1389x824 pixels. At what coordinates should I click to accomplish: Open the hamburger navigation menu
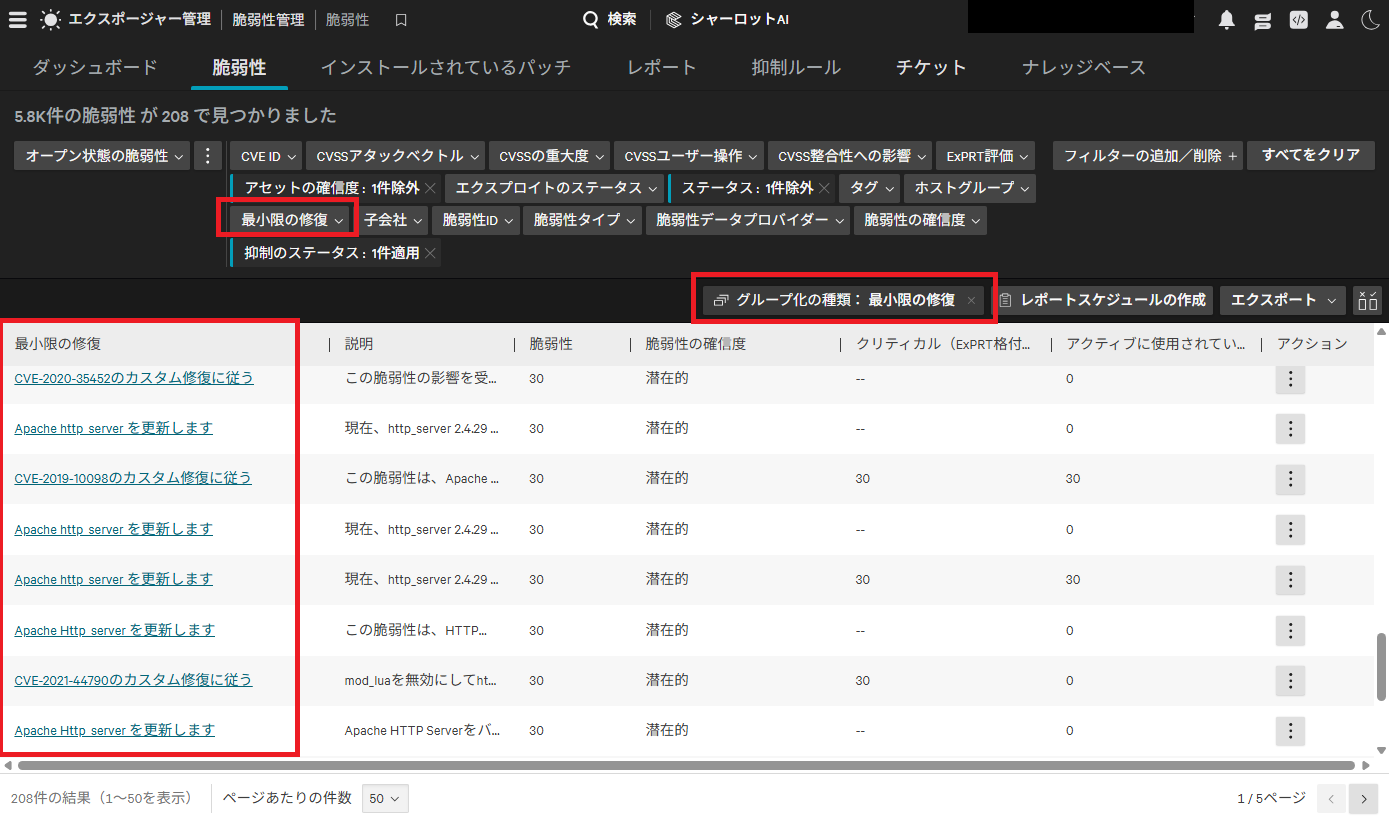(17, 19)
